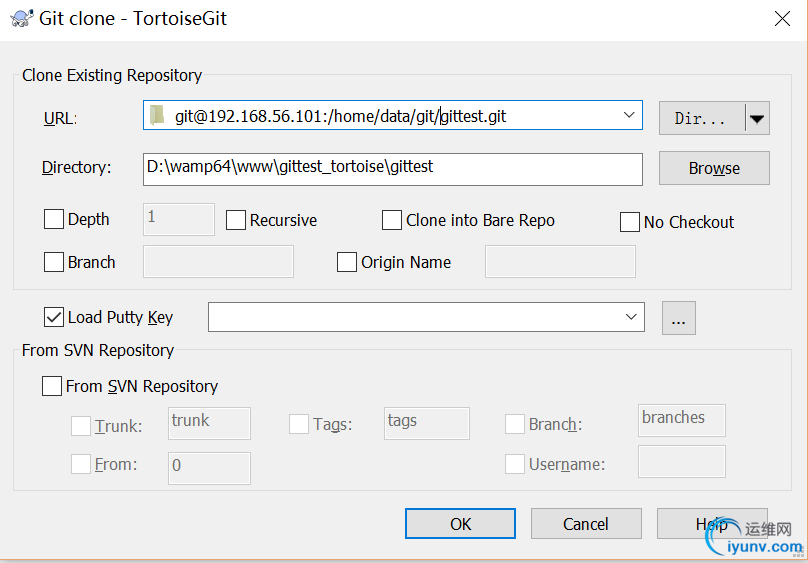Image resolution: width=808 pixels, height=563 pixels.
Task: Click the From revision field showing 0
Action: coord(209,468)
